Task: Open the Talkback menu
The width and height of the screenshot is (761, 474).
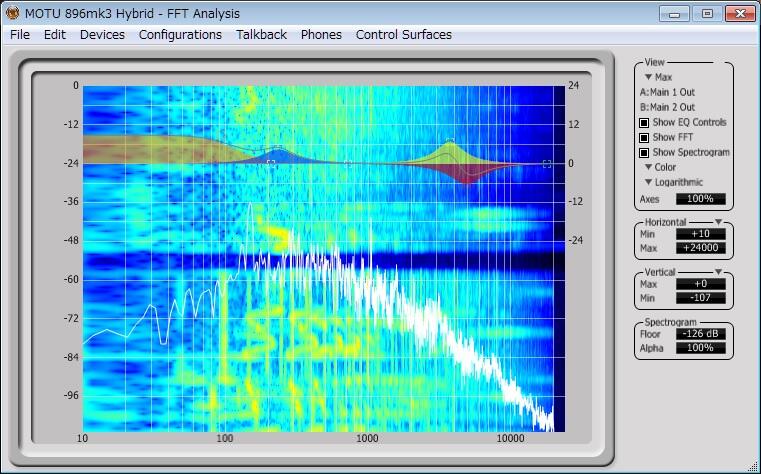Action: pos(262,35)
